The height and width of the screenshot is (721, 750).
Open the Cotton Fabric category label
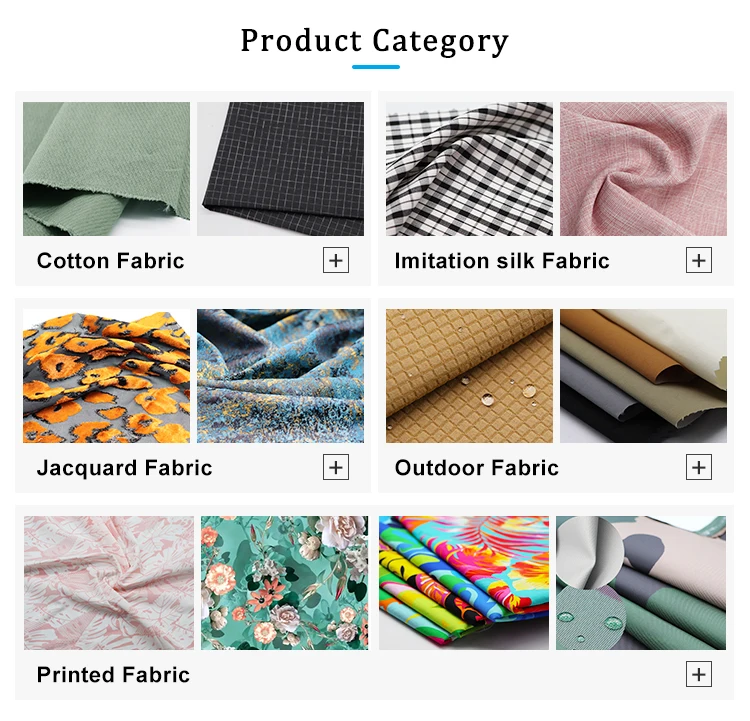[110, 261]
